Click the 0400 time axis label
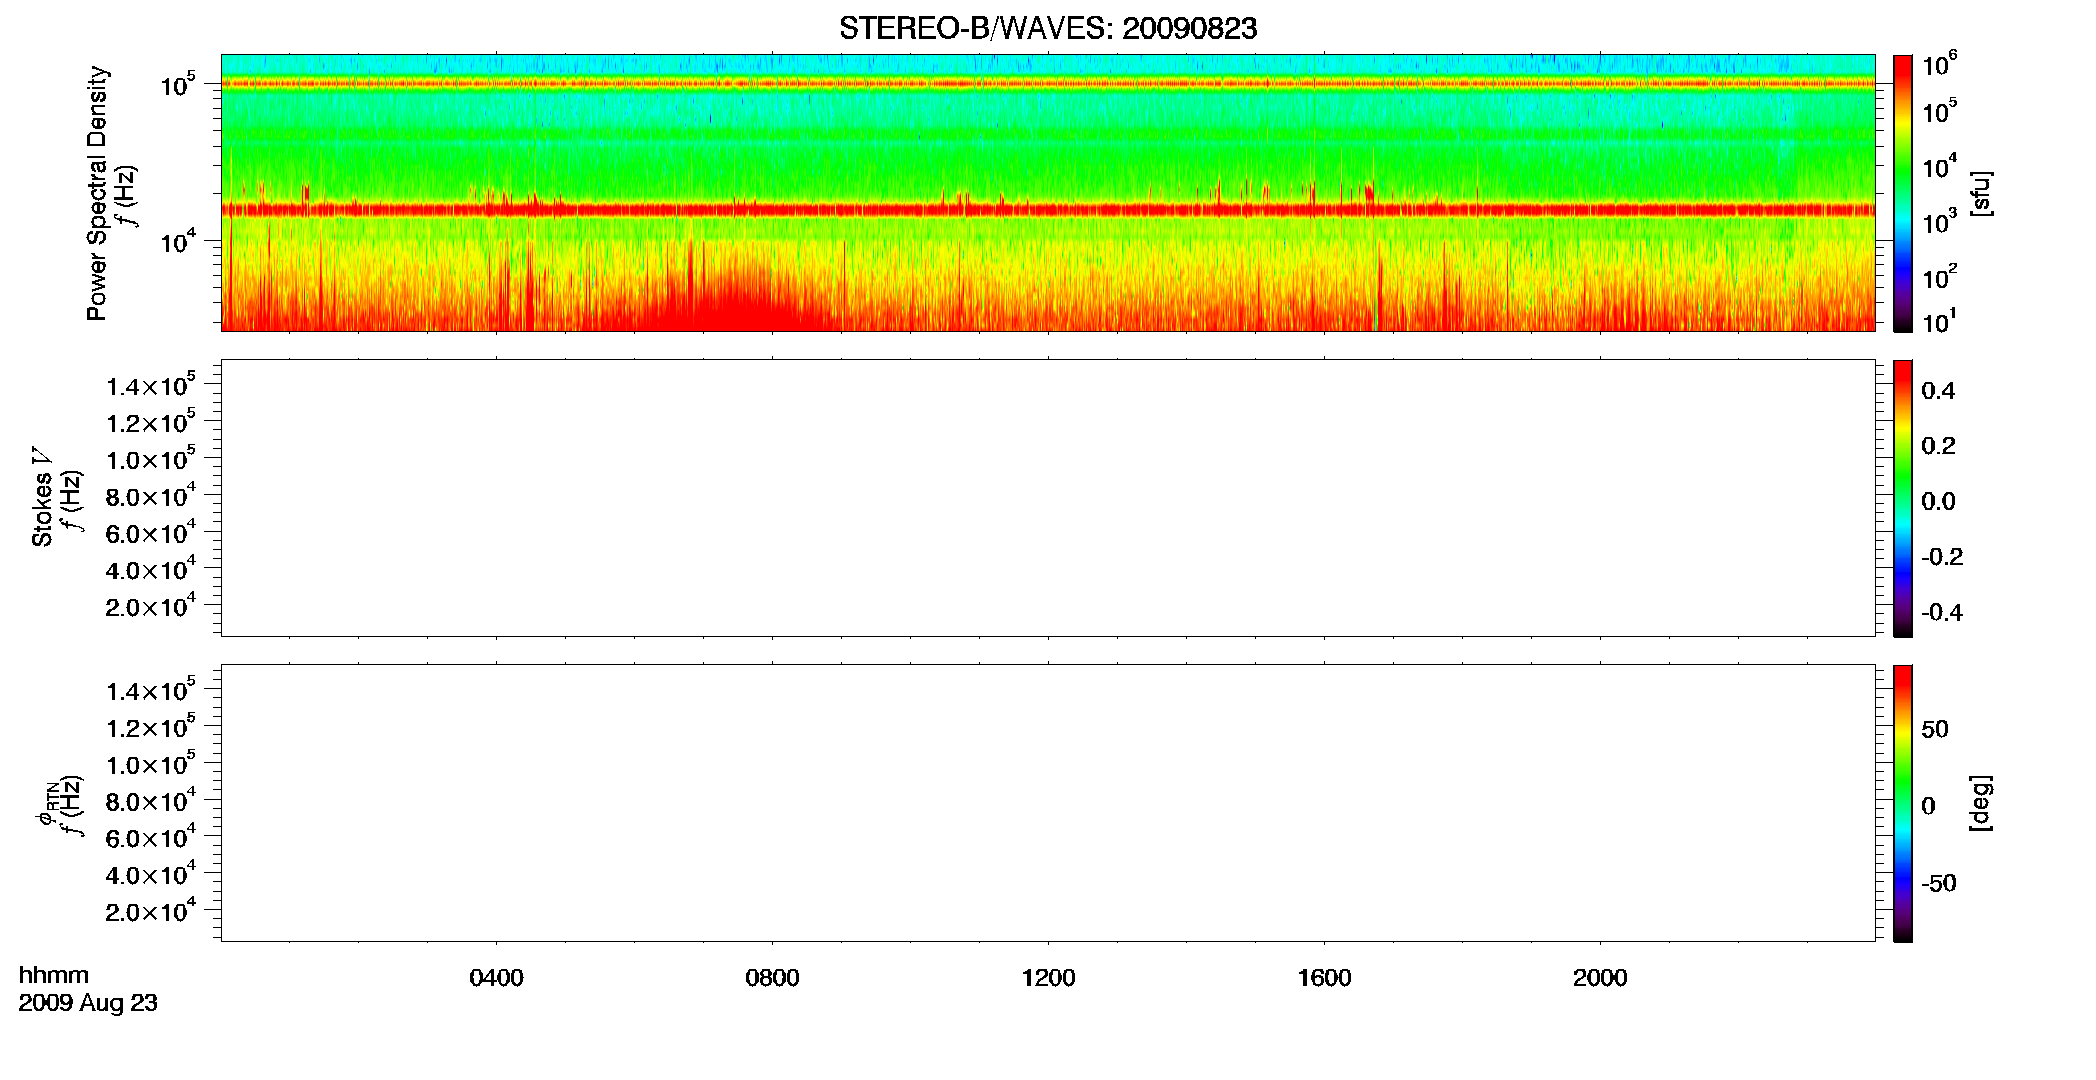 pos(496,978)
